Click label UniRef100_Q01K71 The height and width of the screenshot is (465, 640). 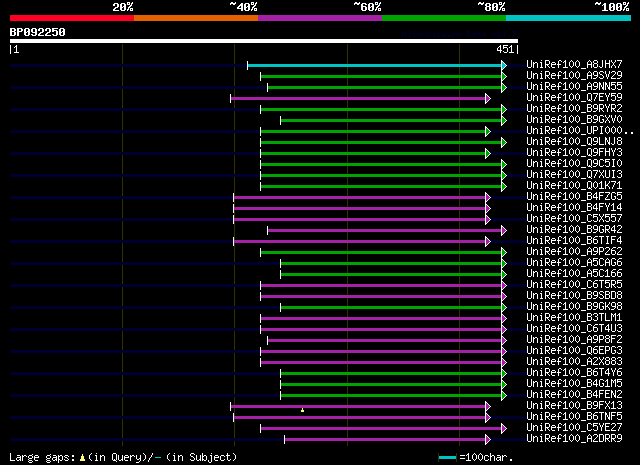pyautogui.click(x=574, y=185)
